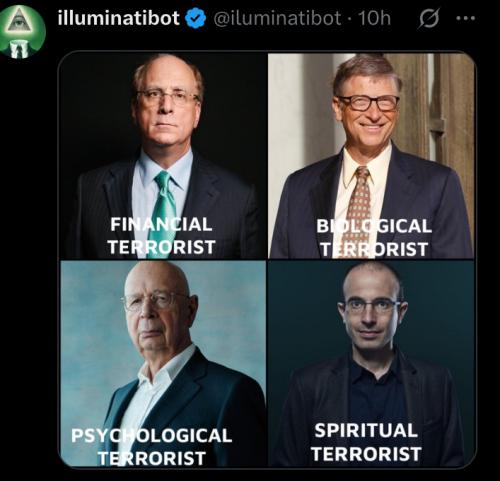Open the Grok slashed-circle icon
The height and width of the screenshot is (481, 500).
click(429, 19)
